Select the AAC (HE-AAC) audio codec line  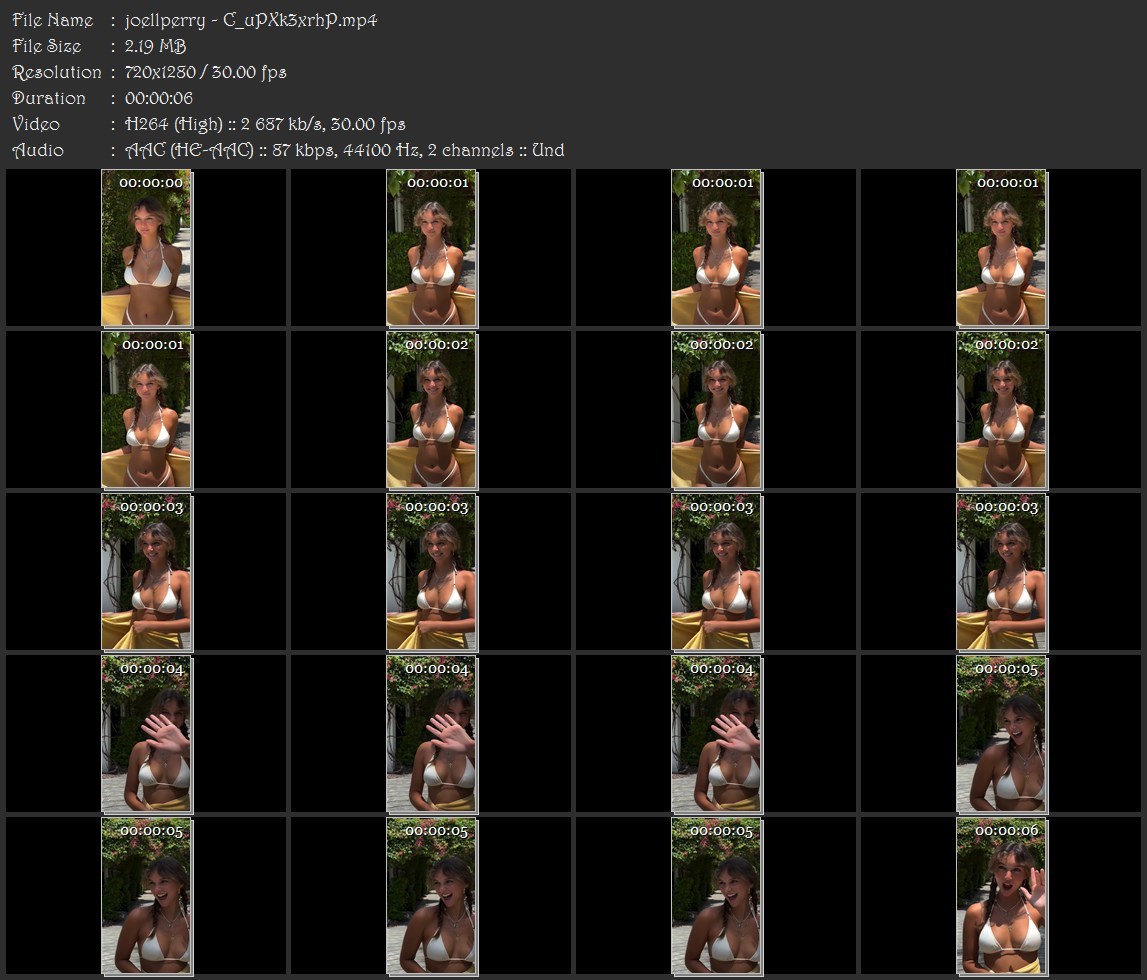(x=345, y=150)
